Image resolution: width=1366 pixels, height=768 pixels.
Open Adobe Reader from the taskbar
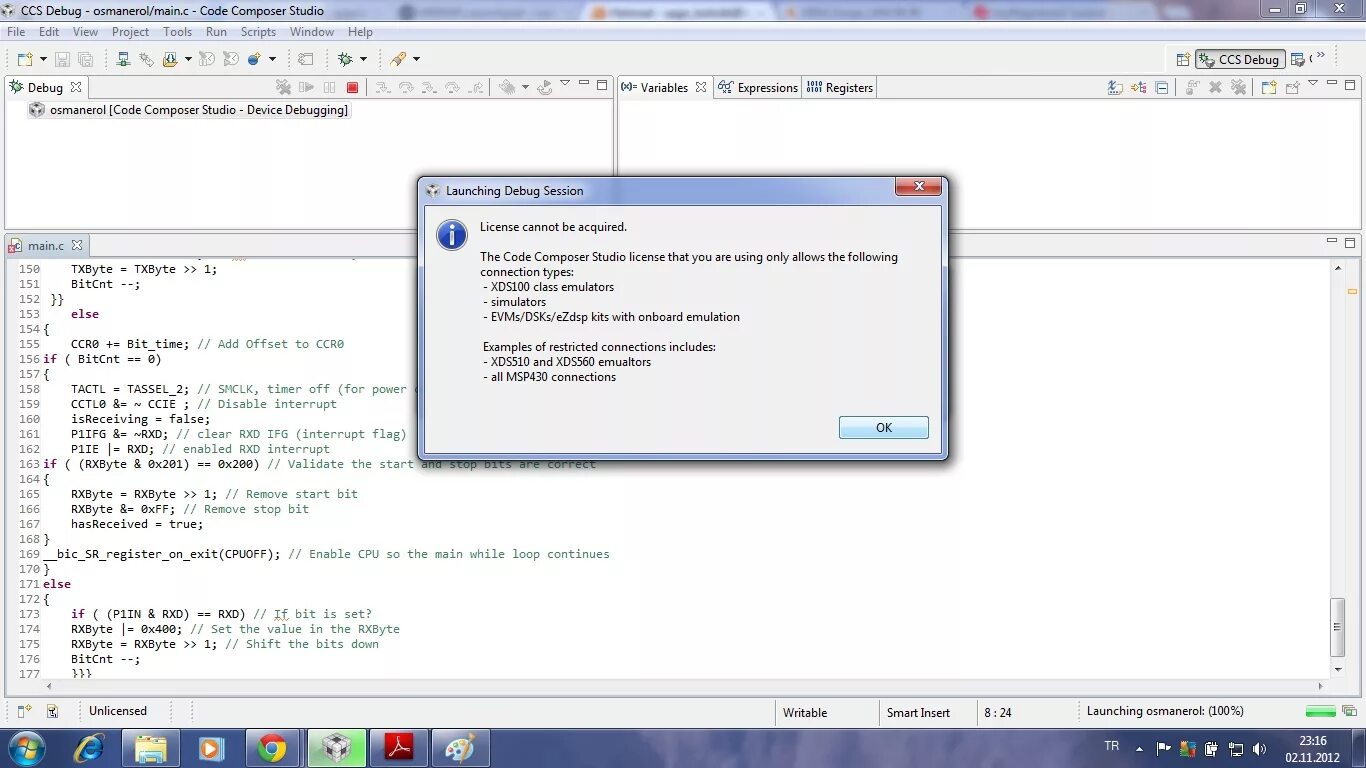398,748
